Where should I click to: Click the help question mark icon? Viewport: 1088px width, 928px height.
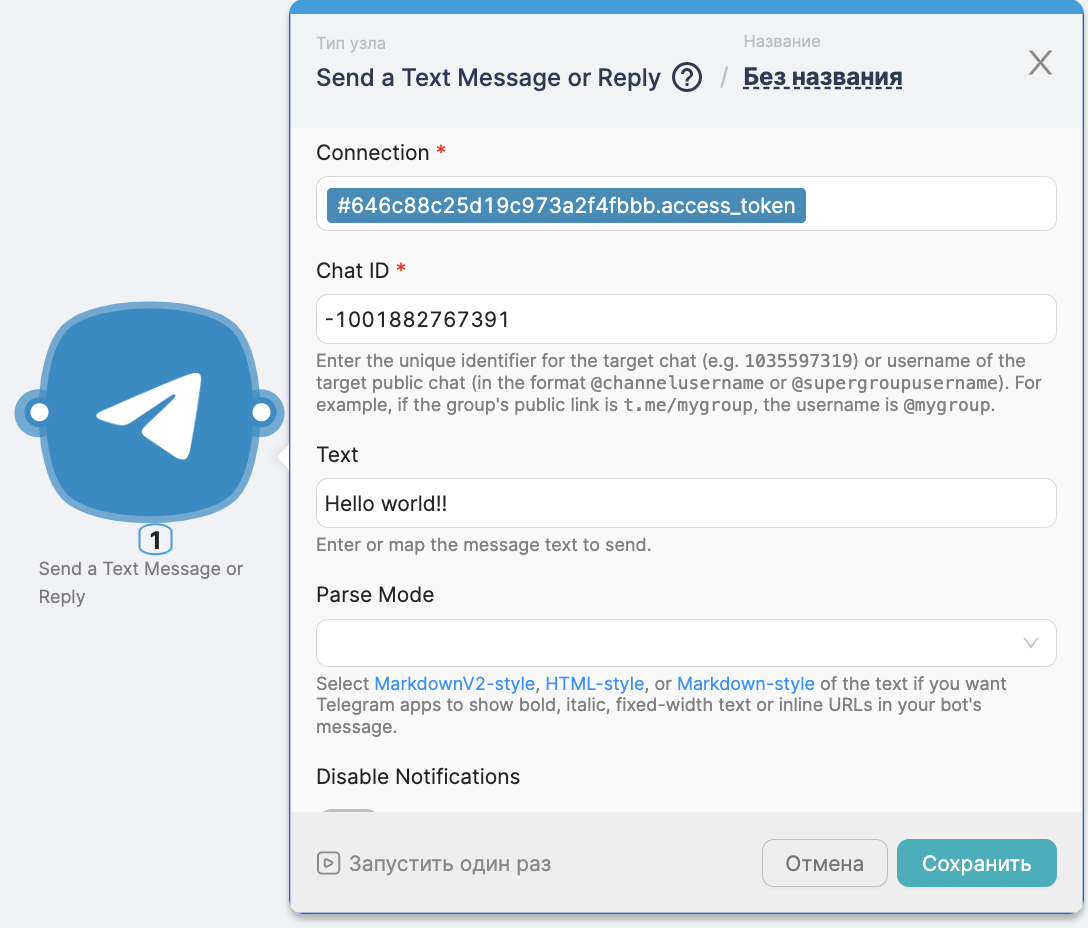[x=687, y=77]
